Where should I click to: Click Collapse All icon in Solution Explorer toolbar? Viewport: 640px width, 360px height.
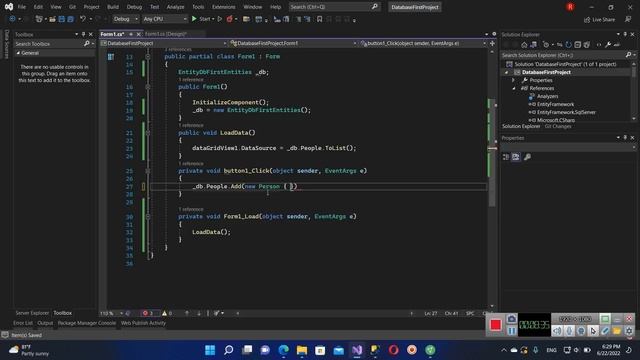pos(578,44)
